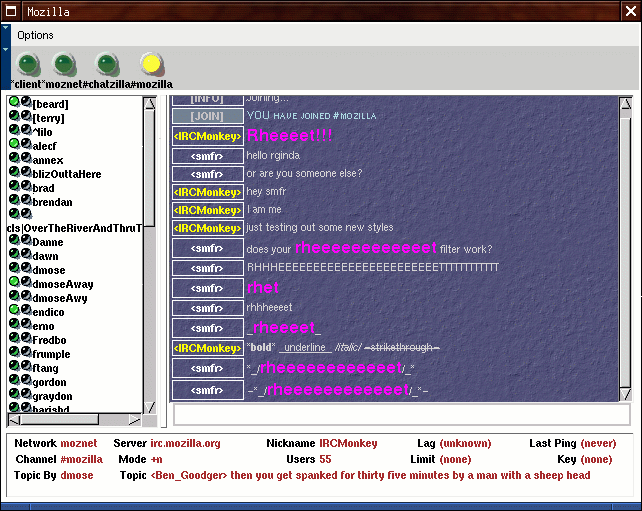
Task: Open the Options menu
Action: click(35, 35)
